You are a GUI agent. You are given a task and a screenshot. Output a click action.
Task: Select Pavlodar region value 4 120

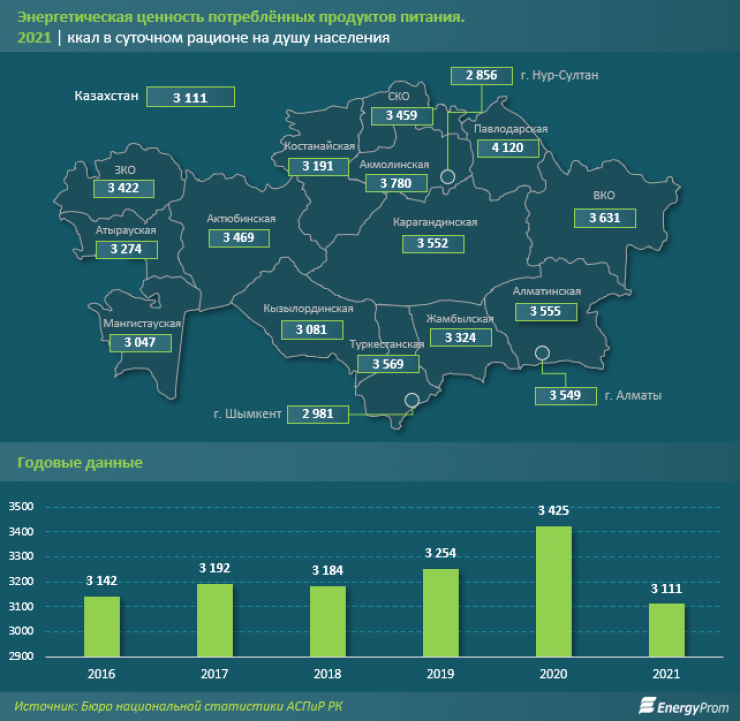click(508, 148)
